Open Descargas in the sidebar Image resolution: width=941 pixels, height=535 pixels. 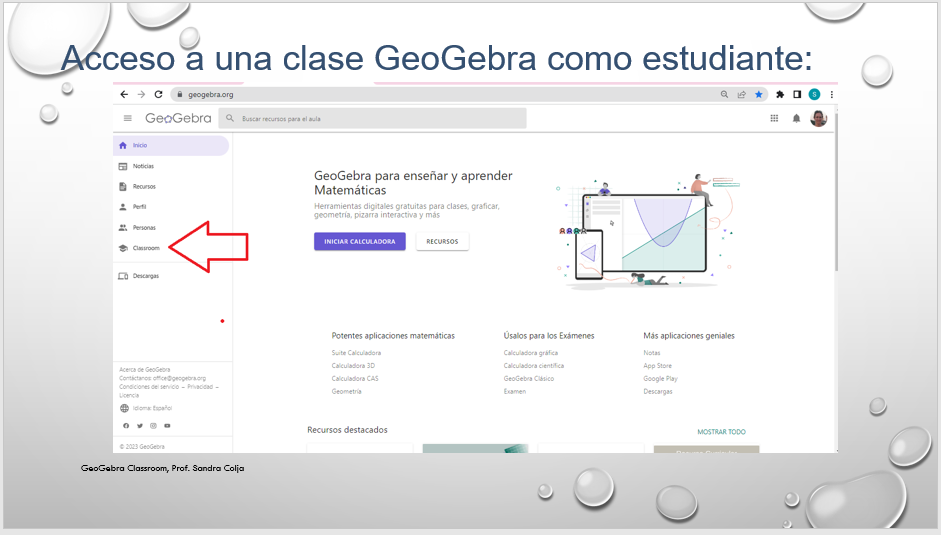[172, 276]
